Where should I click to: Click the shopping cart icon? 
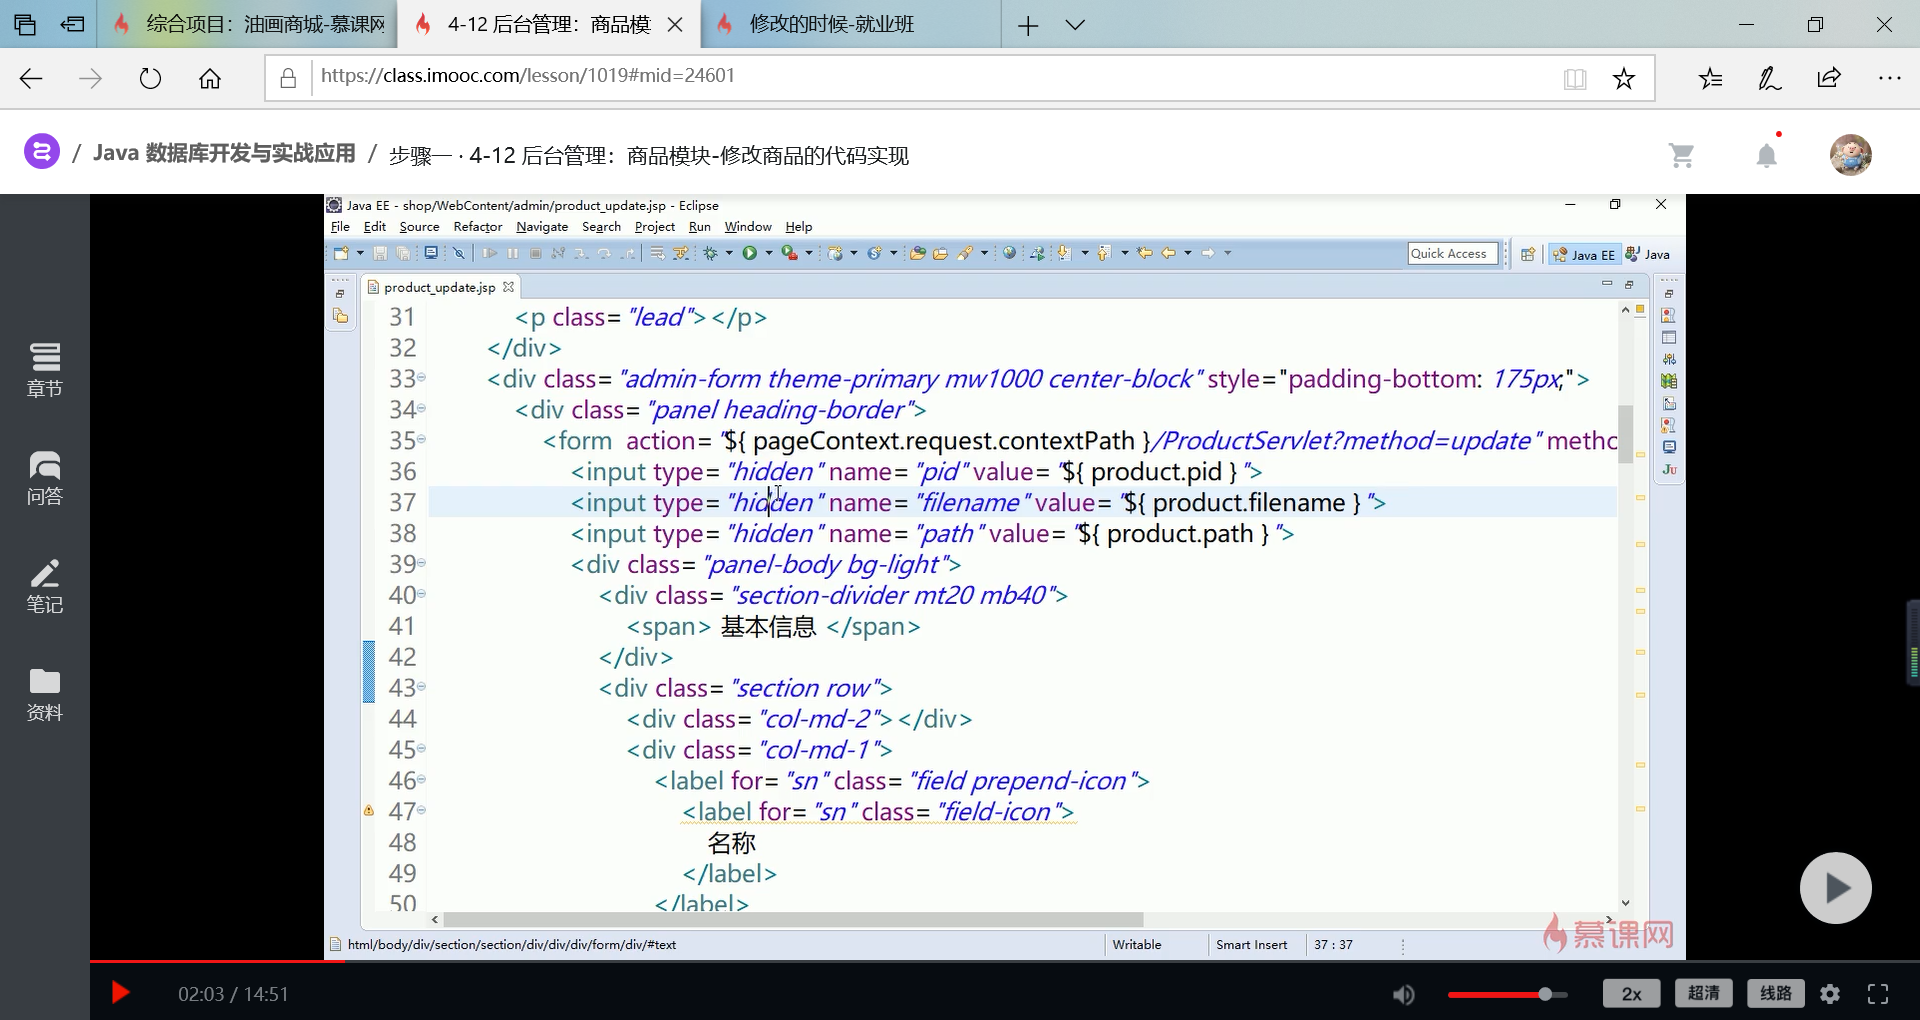(1681, 155)
